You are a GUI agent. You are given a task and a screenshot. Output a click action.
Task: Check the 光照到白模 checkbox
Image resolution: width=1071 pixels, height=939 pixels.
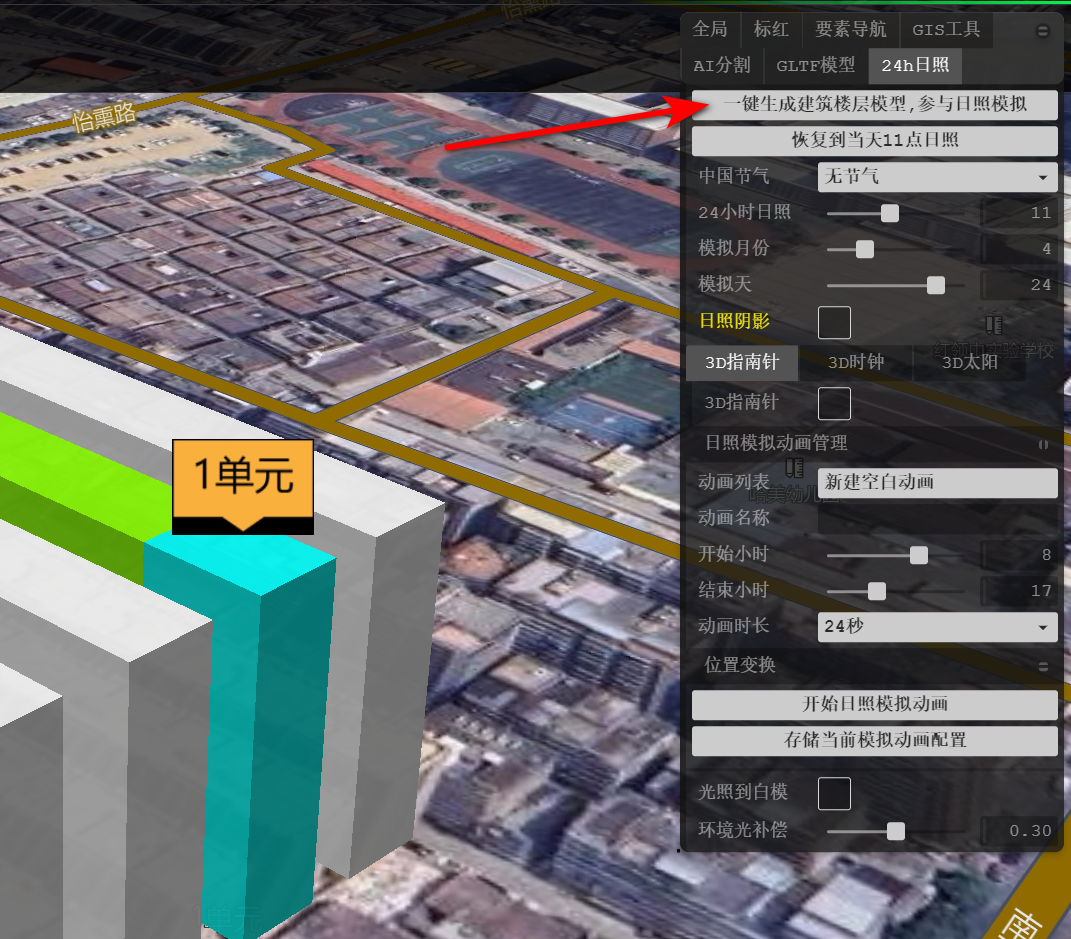click(835, 793)
